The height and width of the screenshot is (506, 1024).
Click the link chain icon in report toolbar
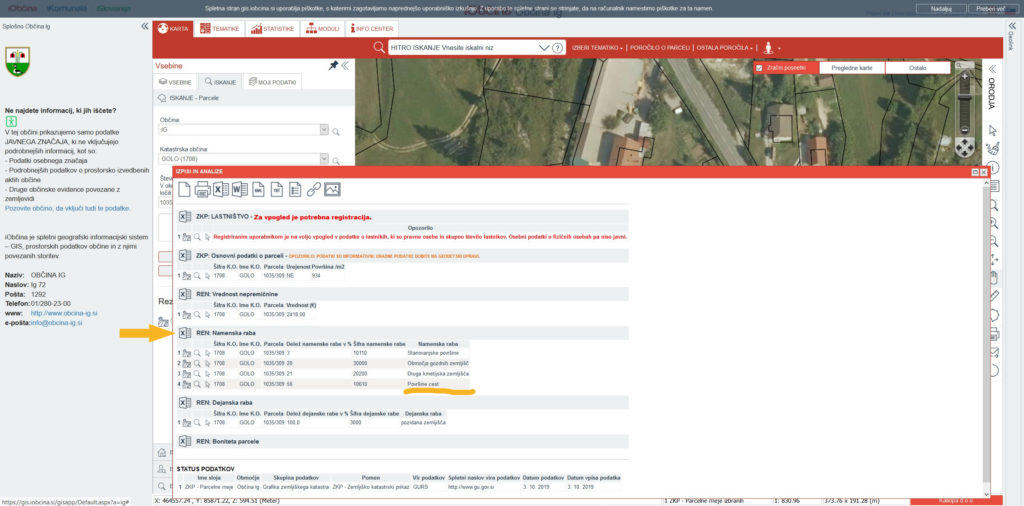pyautogui.click(x=313, y=189)
